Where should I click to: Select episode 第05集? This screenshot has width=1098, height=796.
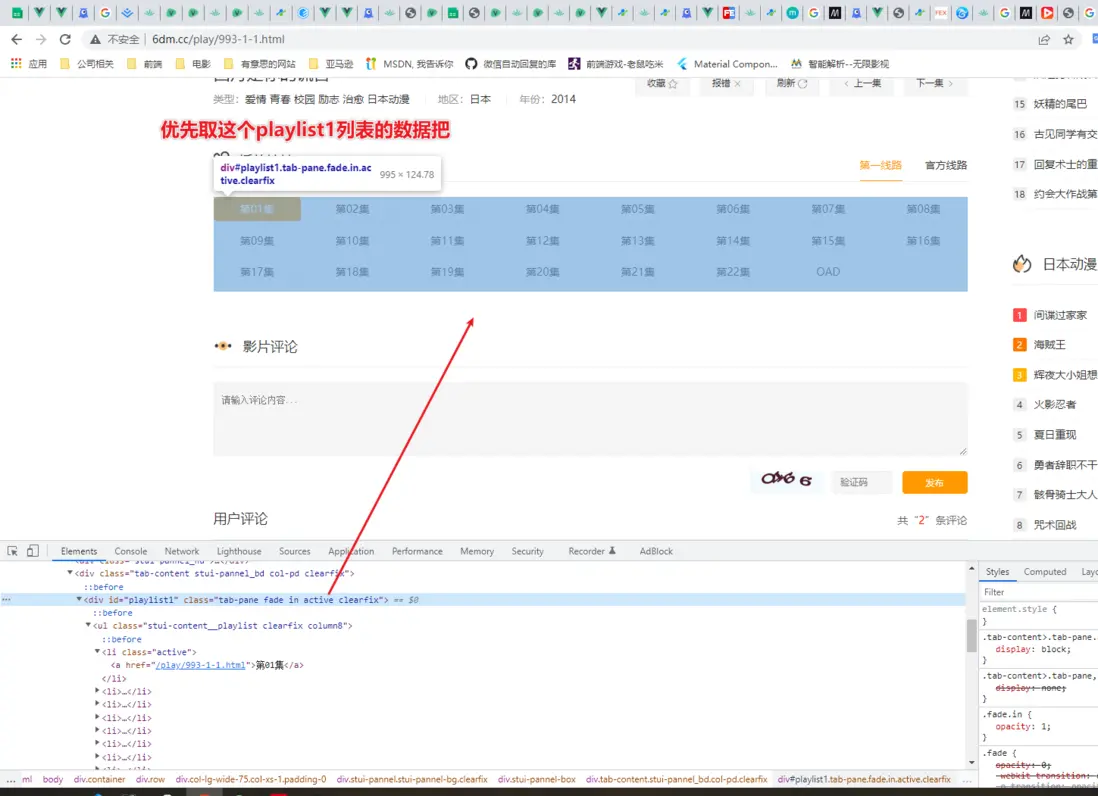coord(637,209)
